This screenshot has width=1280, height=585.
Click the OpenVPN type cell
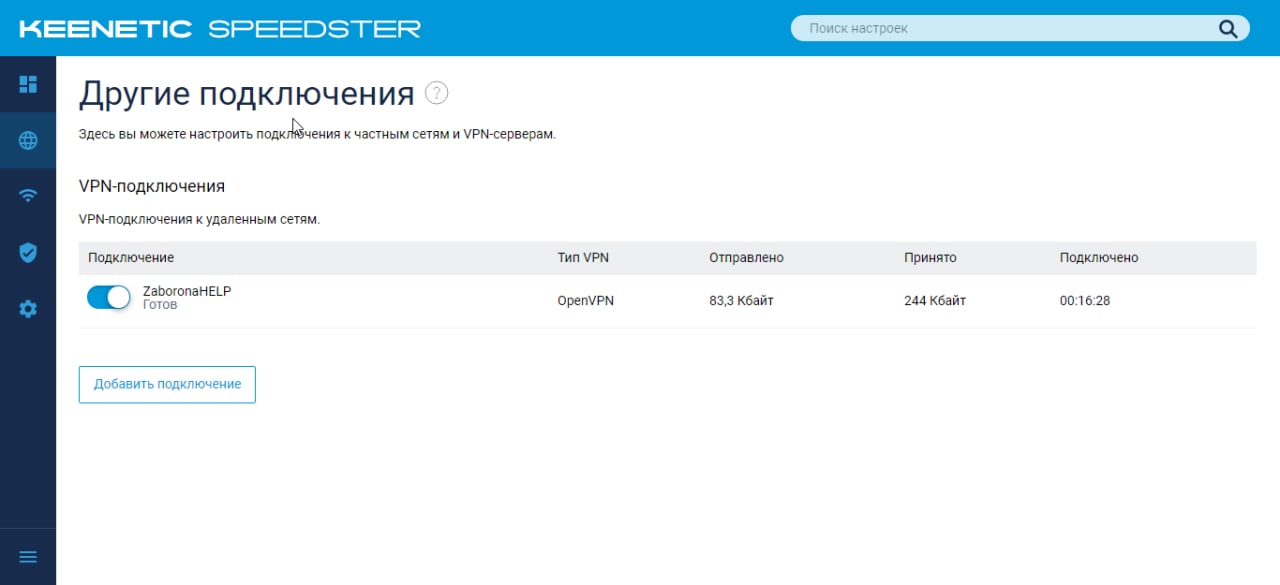point(585,300)
